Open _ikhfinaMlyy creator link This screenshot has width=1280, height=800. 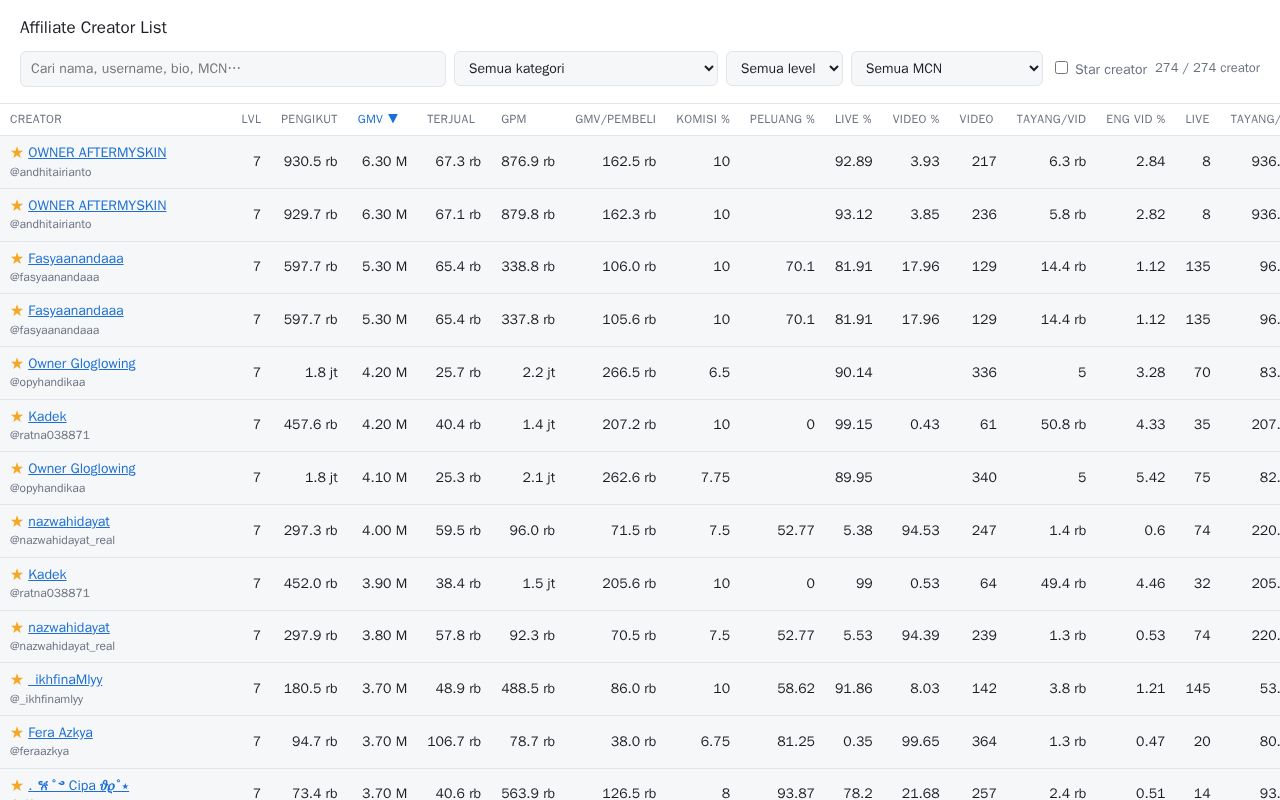pos(65,680)
